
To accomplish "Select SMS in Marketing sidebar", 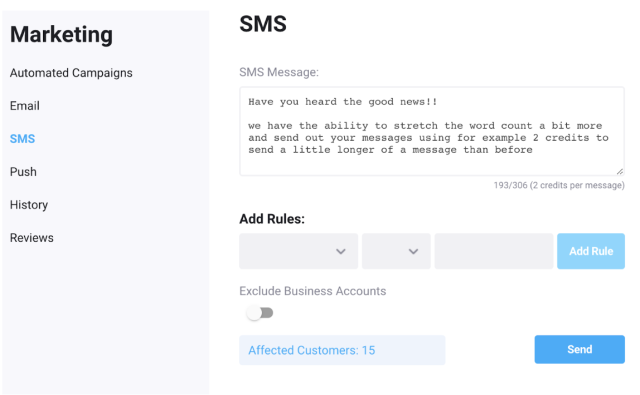I will pos(22,139).
